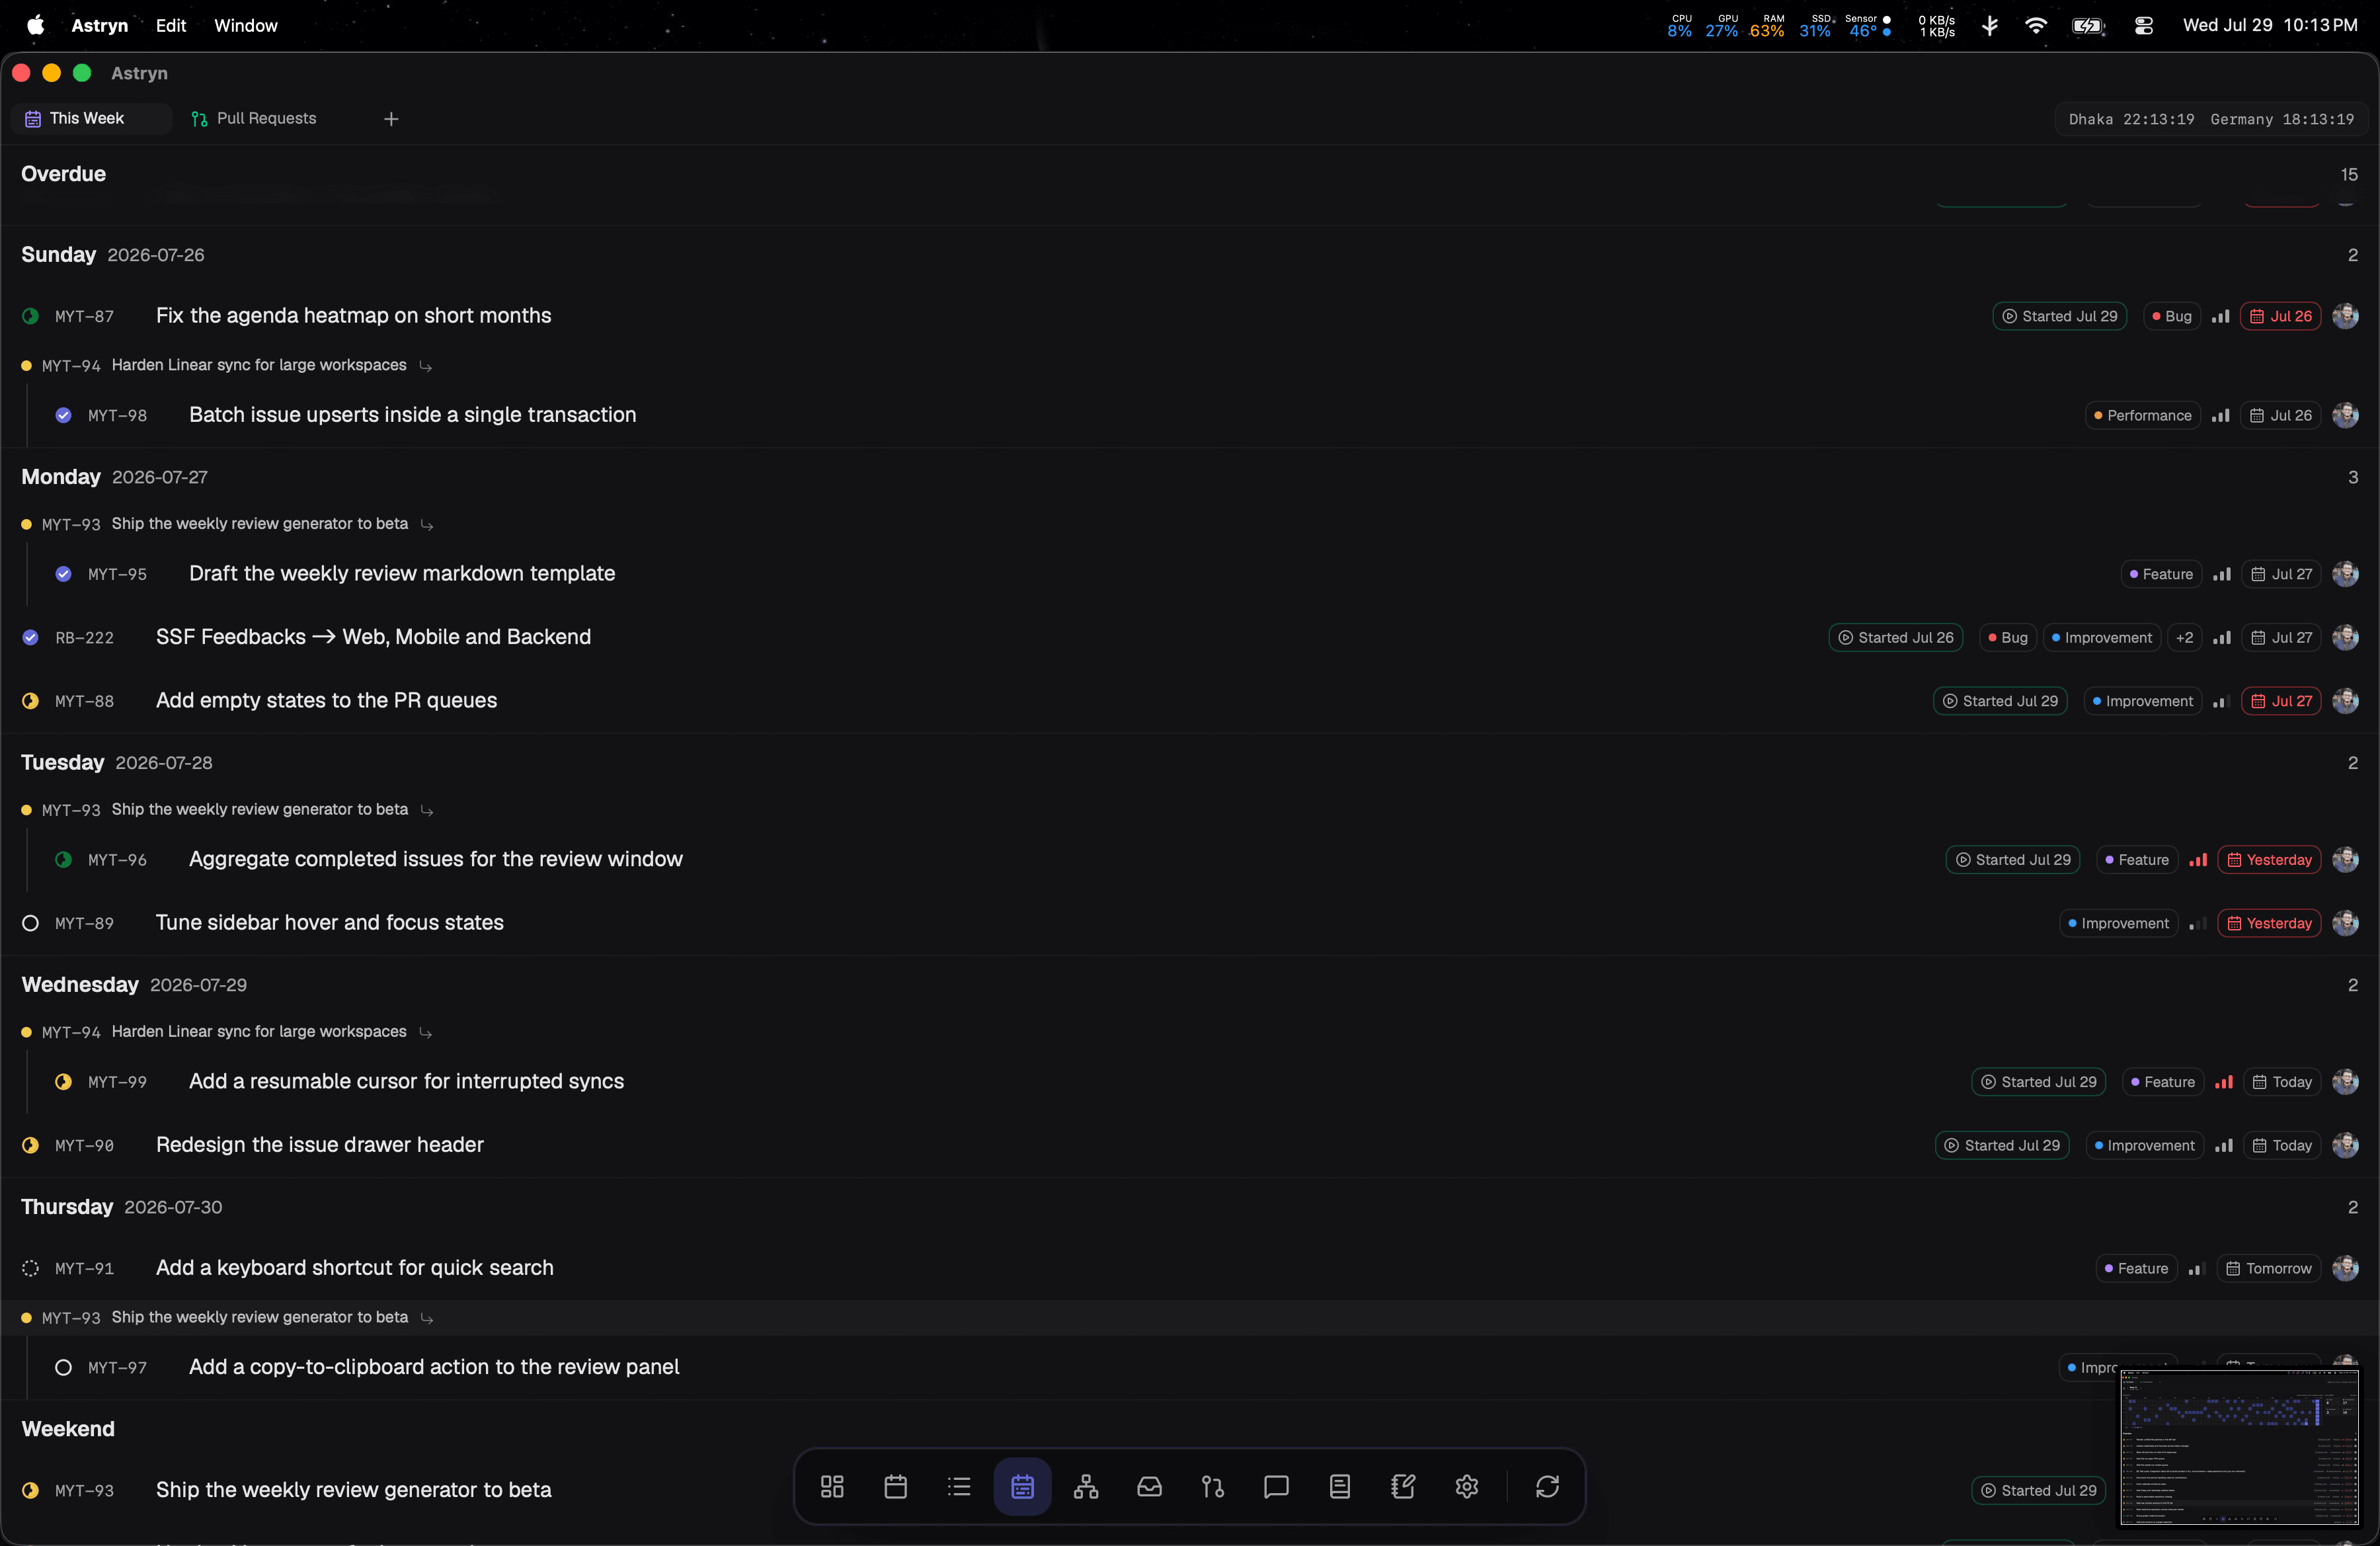Click priority bars icon on MYT-99 row
Viewport: 2380px width, 1546px height.
[2224, 1082]
